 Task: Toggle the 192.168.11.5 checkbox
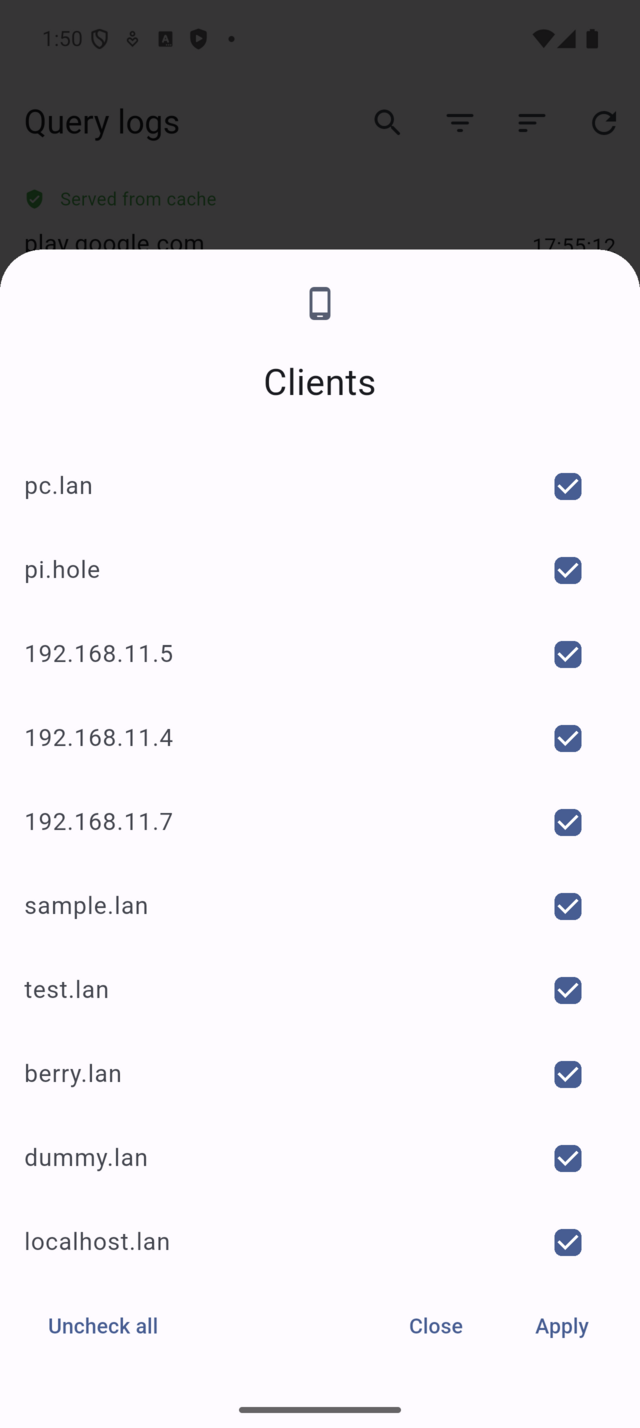(568, 654)
